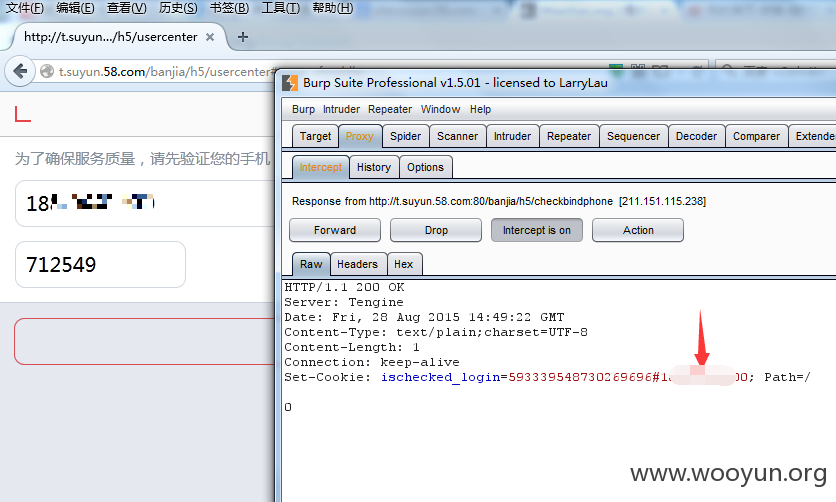The height and width of the screenshot is (502, 836).
Task: Switch to the Hex view tab
Action: pyautogui.click(x=404, y=264)
